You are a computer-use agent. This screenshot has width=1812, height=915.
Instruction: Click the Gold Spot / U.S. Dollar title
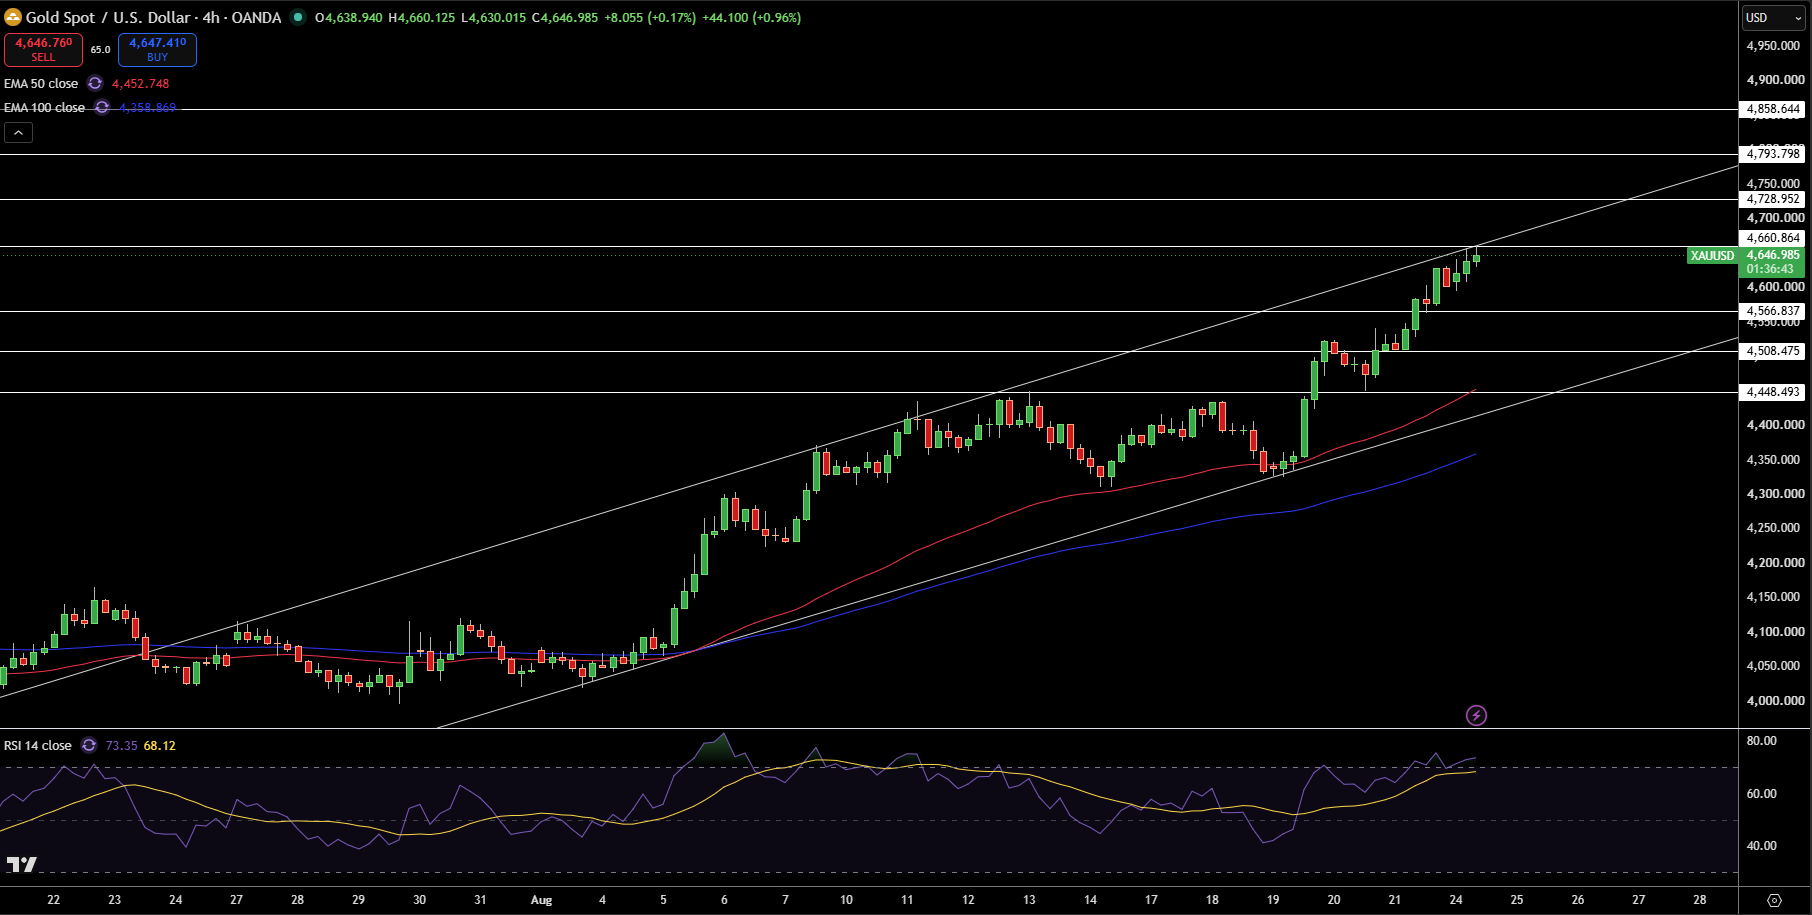point(109,17)
